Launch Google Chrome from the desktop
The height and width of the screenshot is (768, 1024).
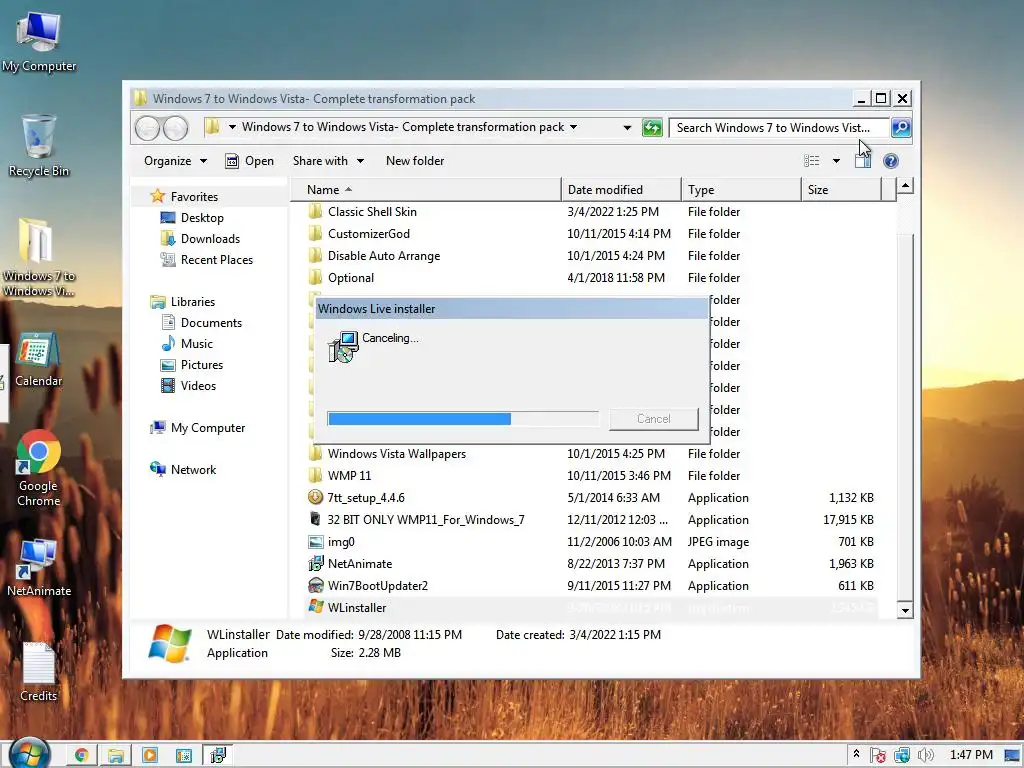[39, 468]
